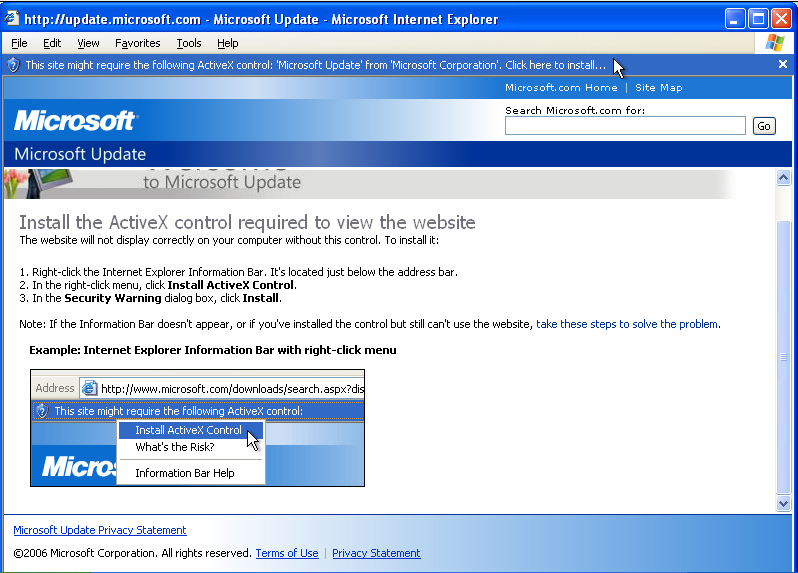Click the shield icon on the information bar
Viewport: 798px width, 573px height.
[13, 65]
